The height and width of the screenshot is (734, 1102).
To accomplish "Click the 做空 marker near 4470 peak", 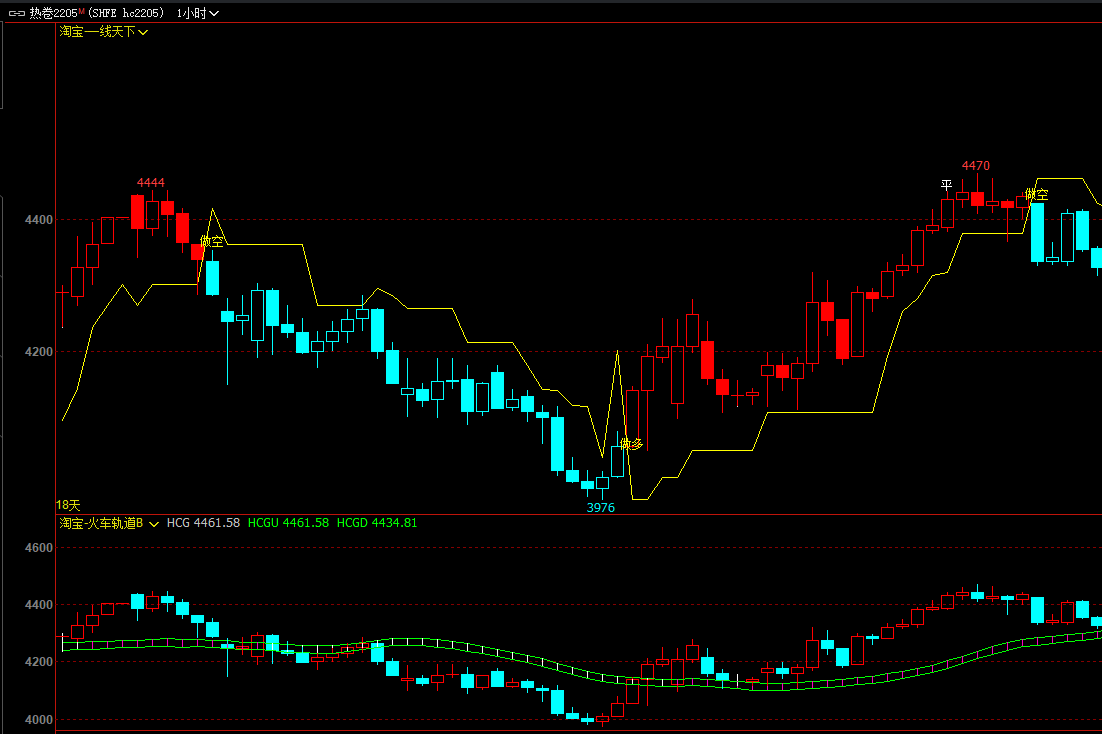I will tap(1036, 194).
